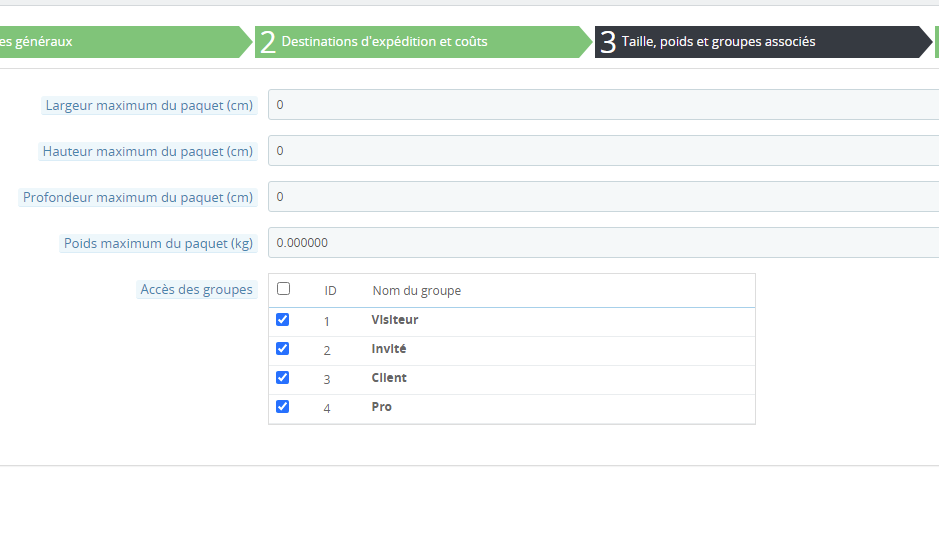
Task: Return to the first step généraux tab
Action: point(120,42)
